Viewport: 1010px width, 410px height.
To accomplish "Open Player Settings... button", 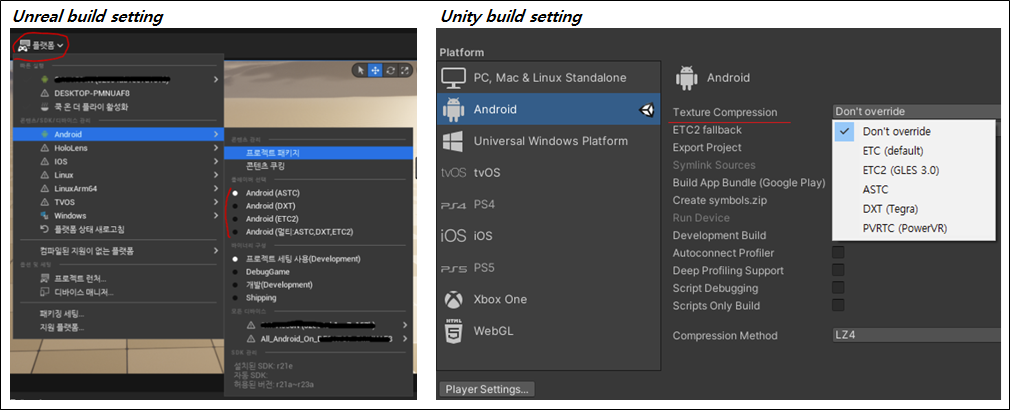I will pos(487,389).
